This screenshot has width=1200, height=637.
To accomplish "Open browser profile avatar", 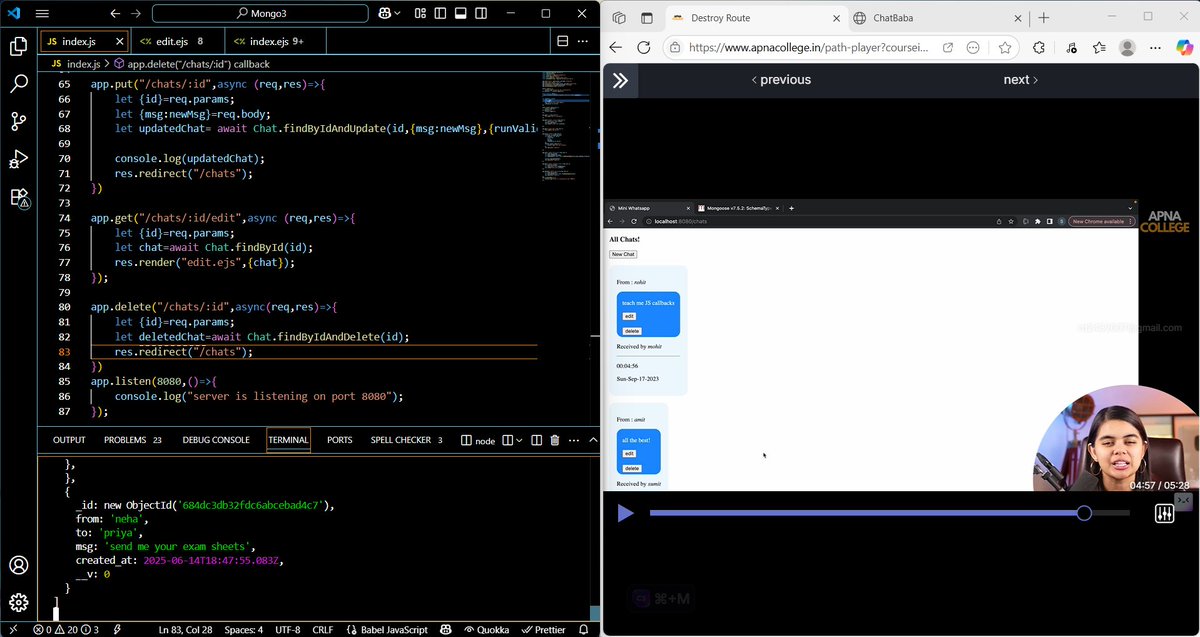I will coord(1127,47).
